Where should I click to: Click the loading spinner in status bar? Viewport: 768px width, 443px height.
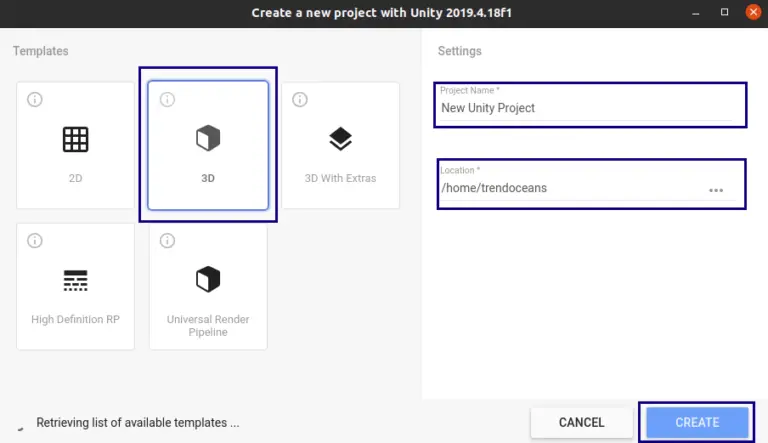point(20,424)
